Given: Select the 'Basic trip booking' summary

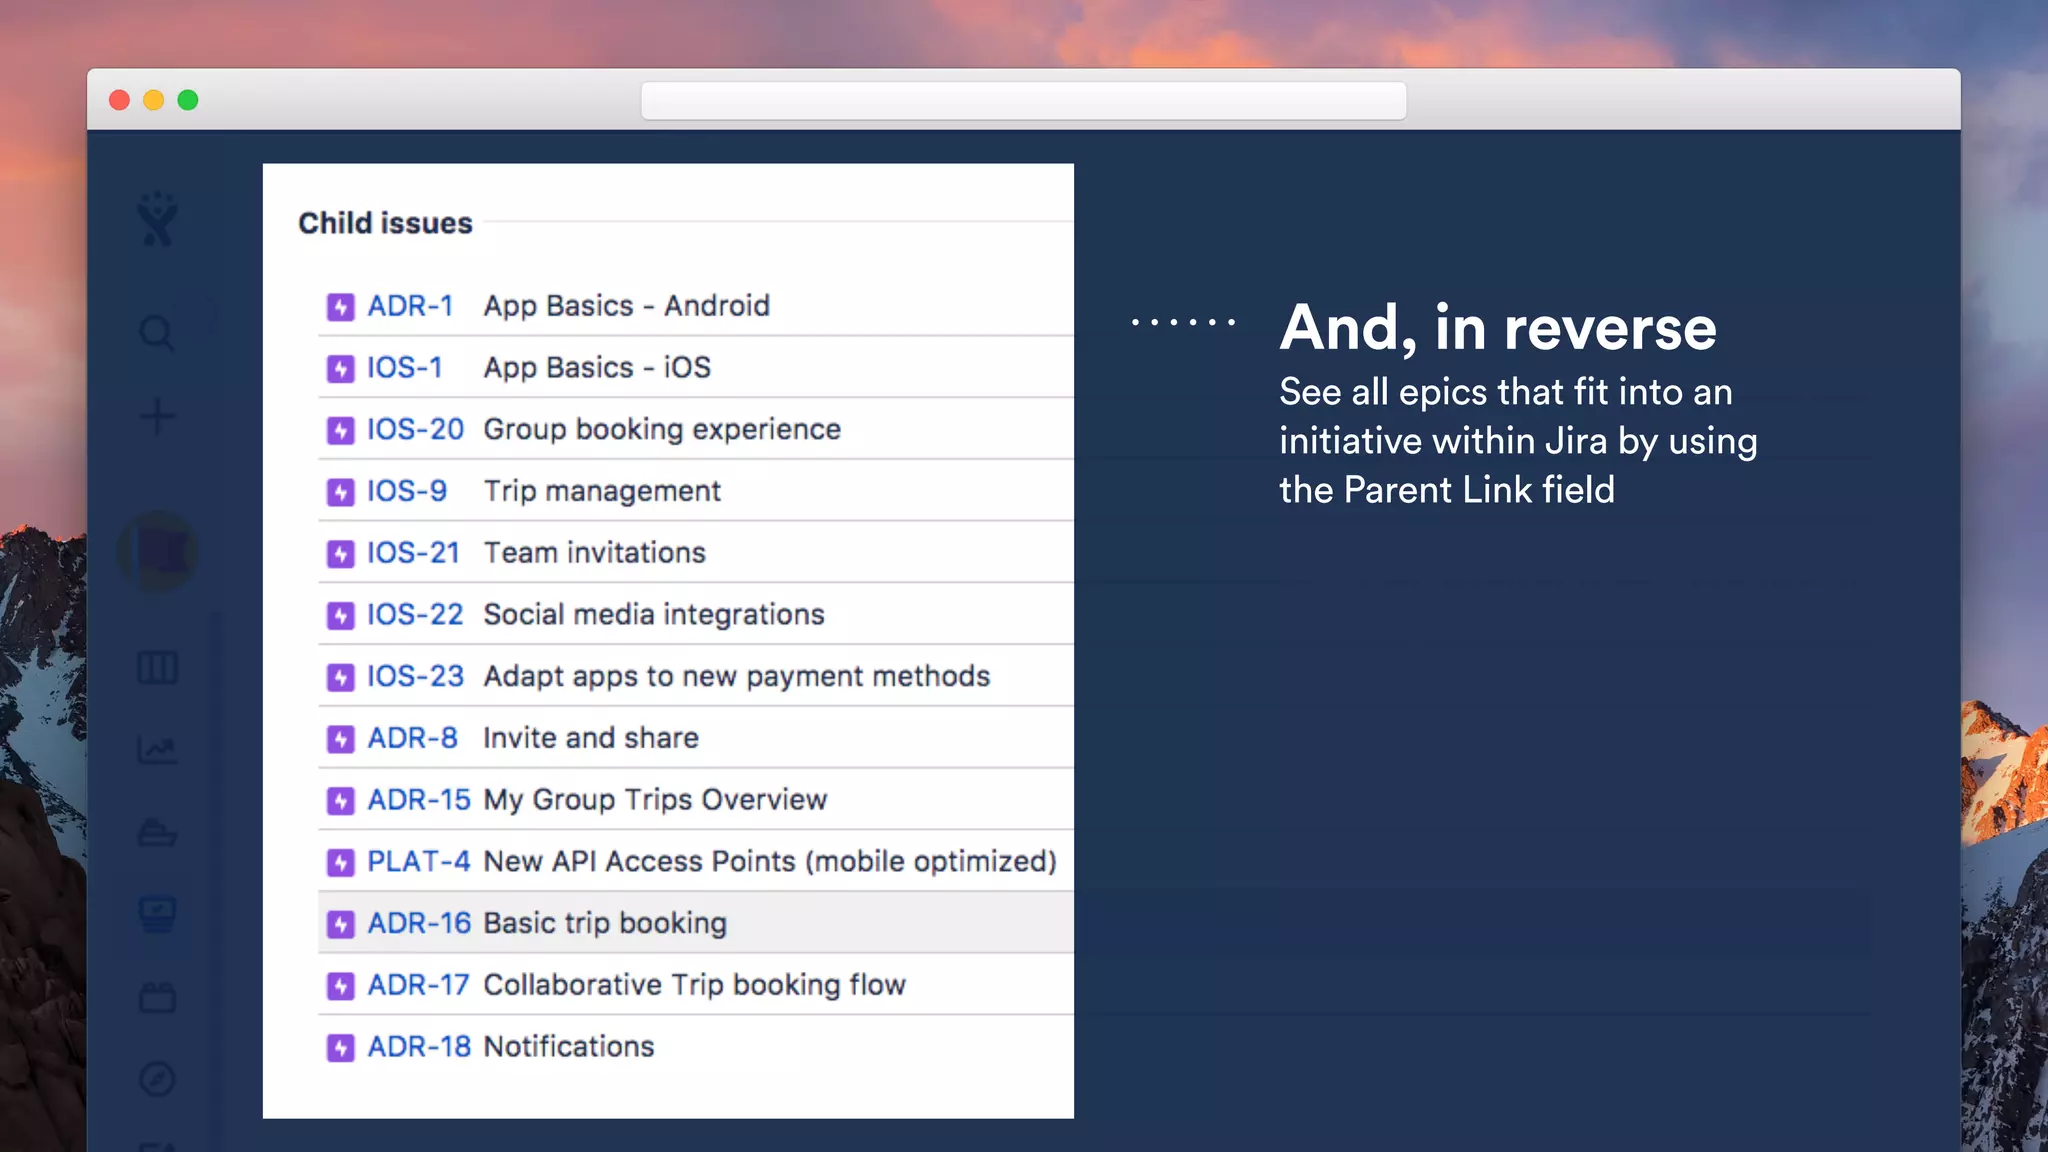Looking at the screenshot, I should point(605,923).
